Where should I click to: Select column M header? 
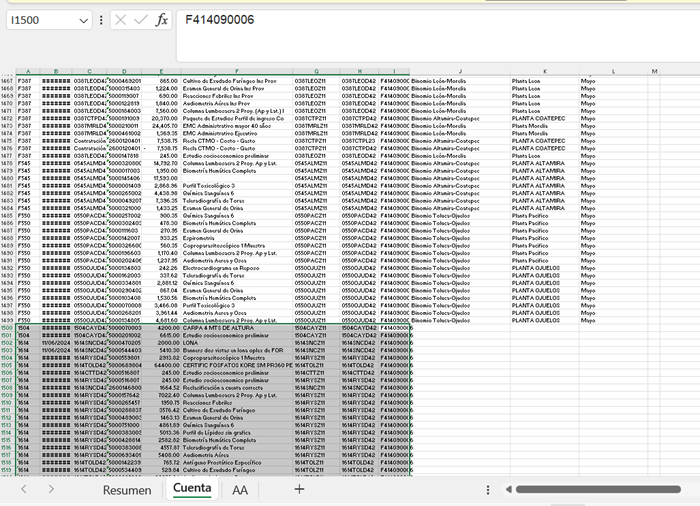[654, 71]
